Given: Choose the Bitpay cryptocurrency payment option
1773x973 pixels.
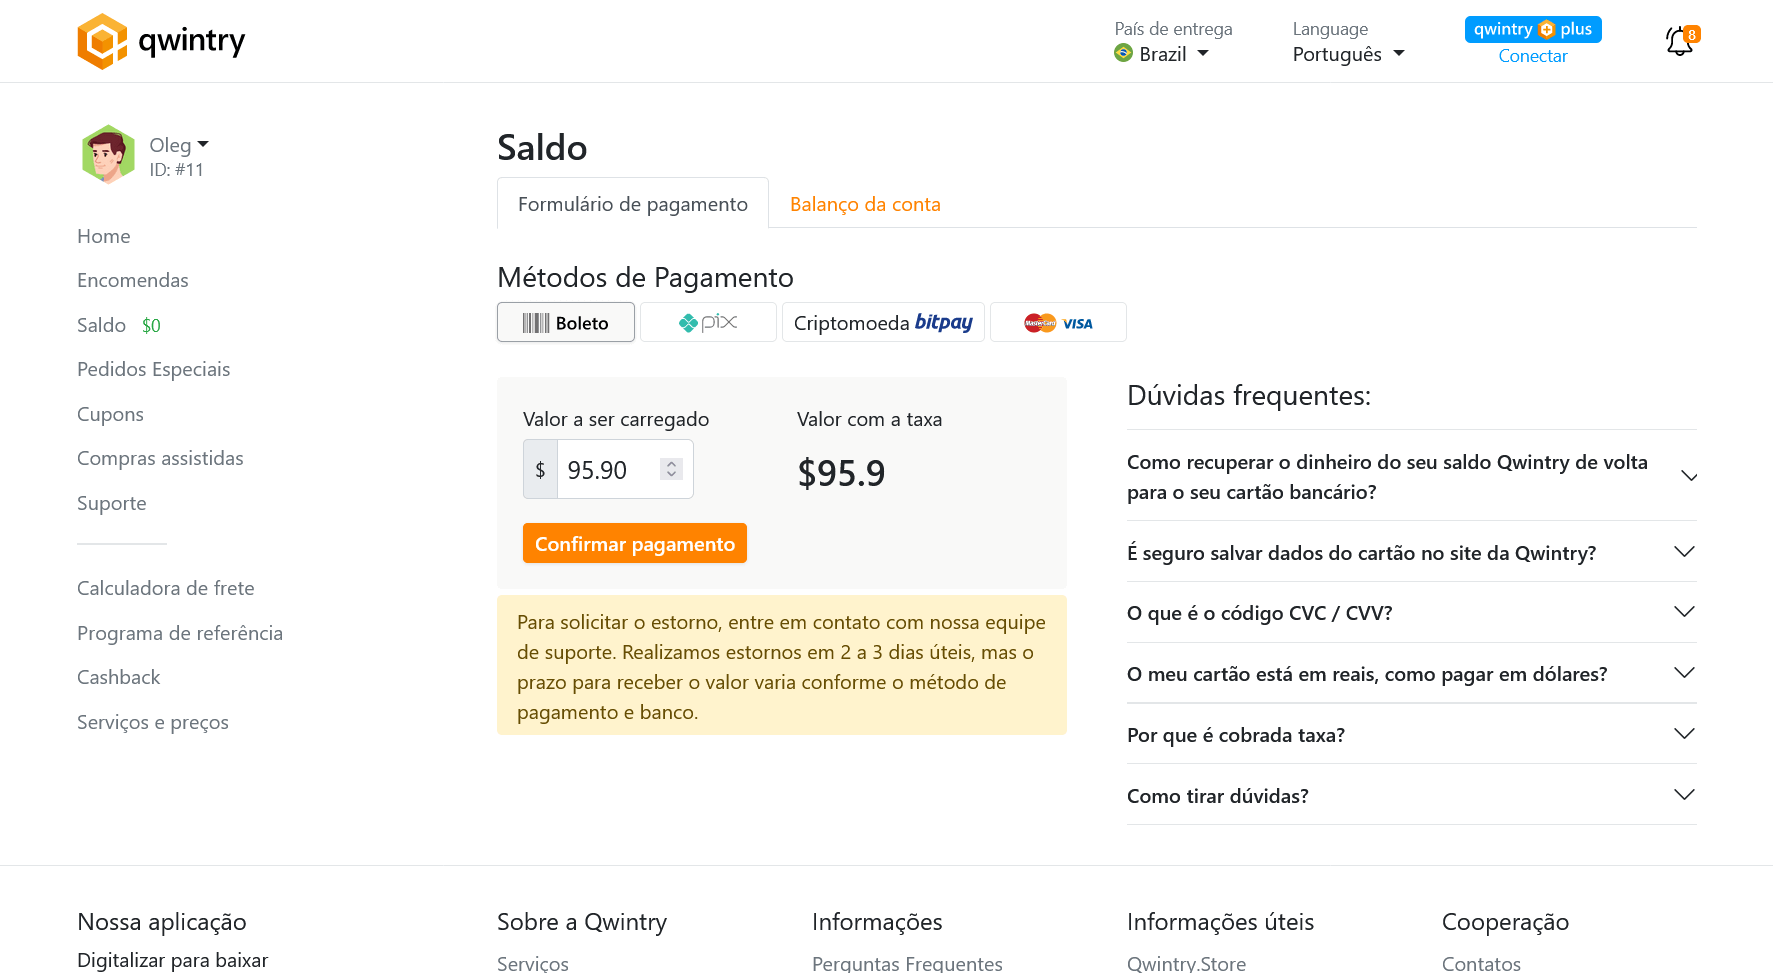Looking at the screenshot, I should click(883, 322).
